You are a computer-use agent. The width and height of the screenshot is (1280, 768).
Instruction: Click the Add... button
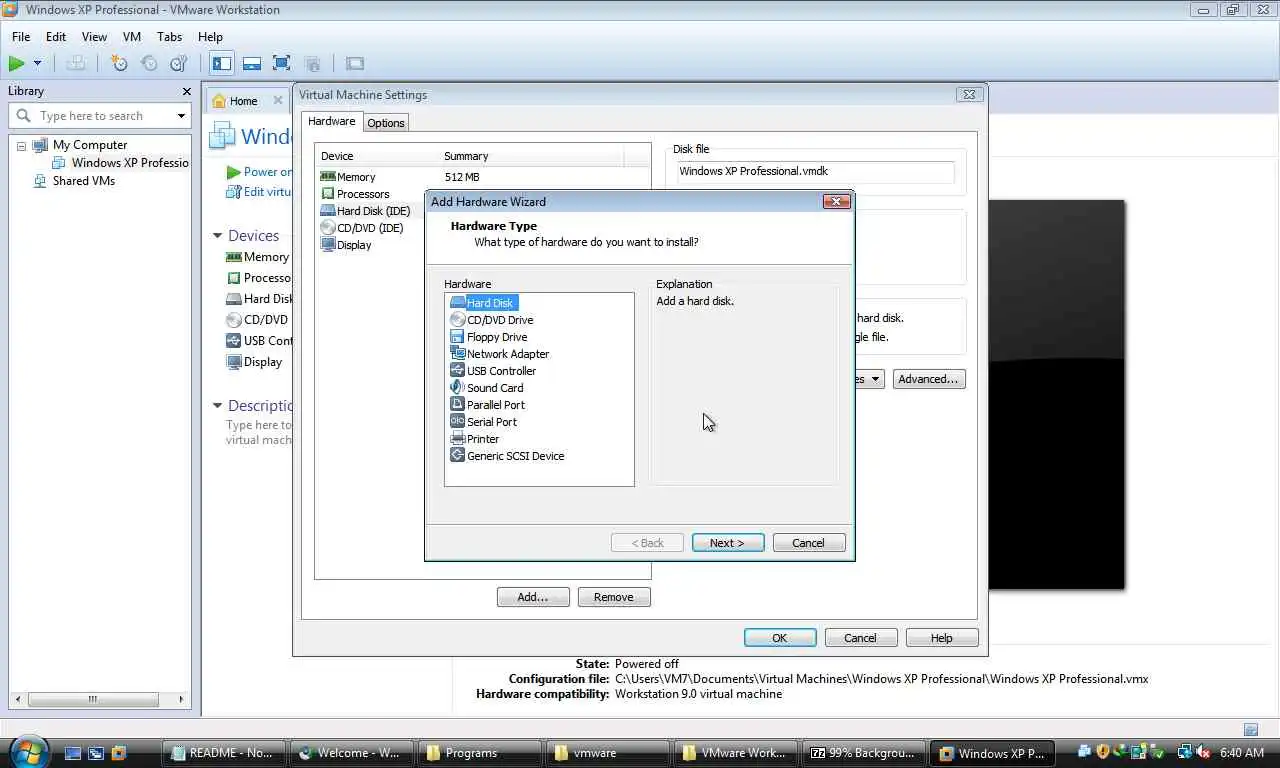point(533,597)
